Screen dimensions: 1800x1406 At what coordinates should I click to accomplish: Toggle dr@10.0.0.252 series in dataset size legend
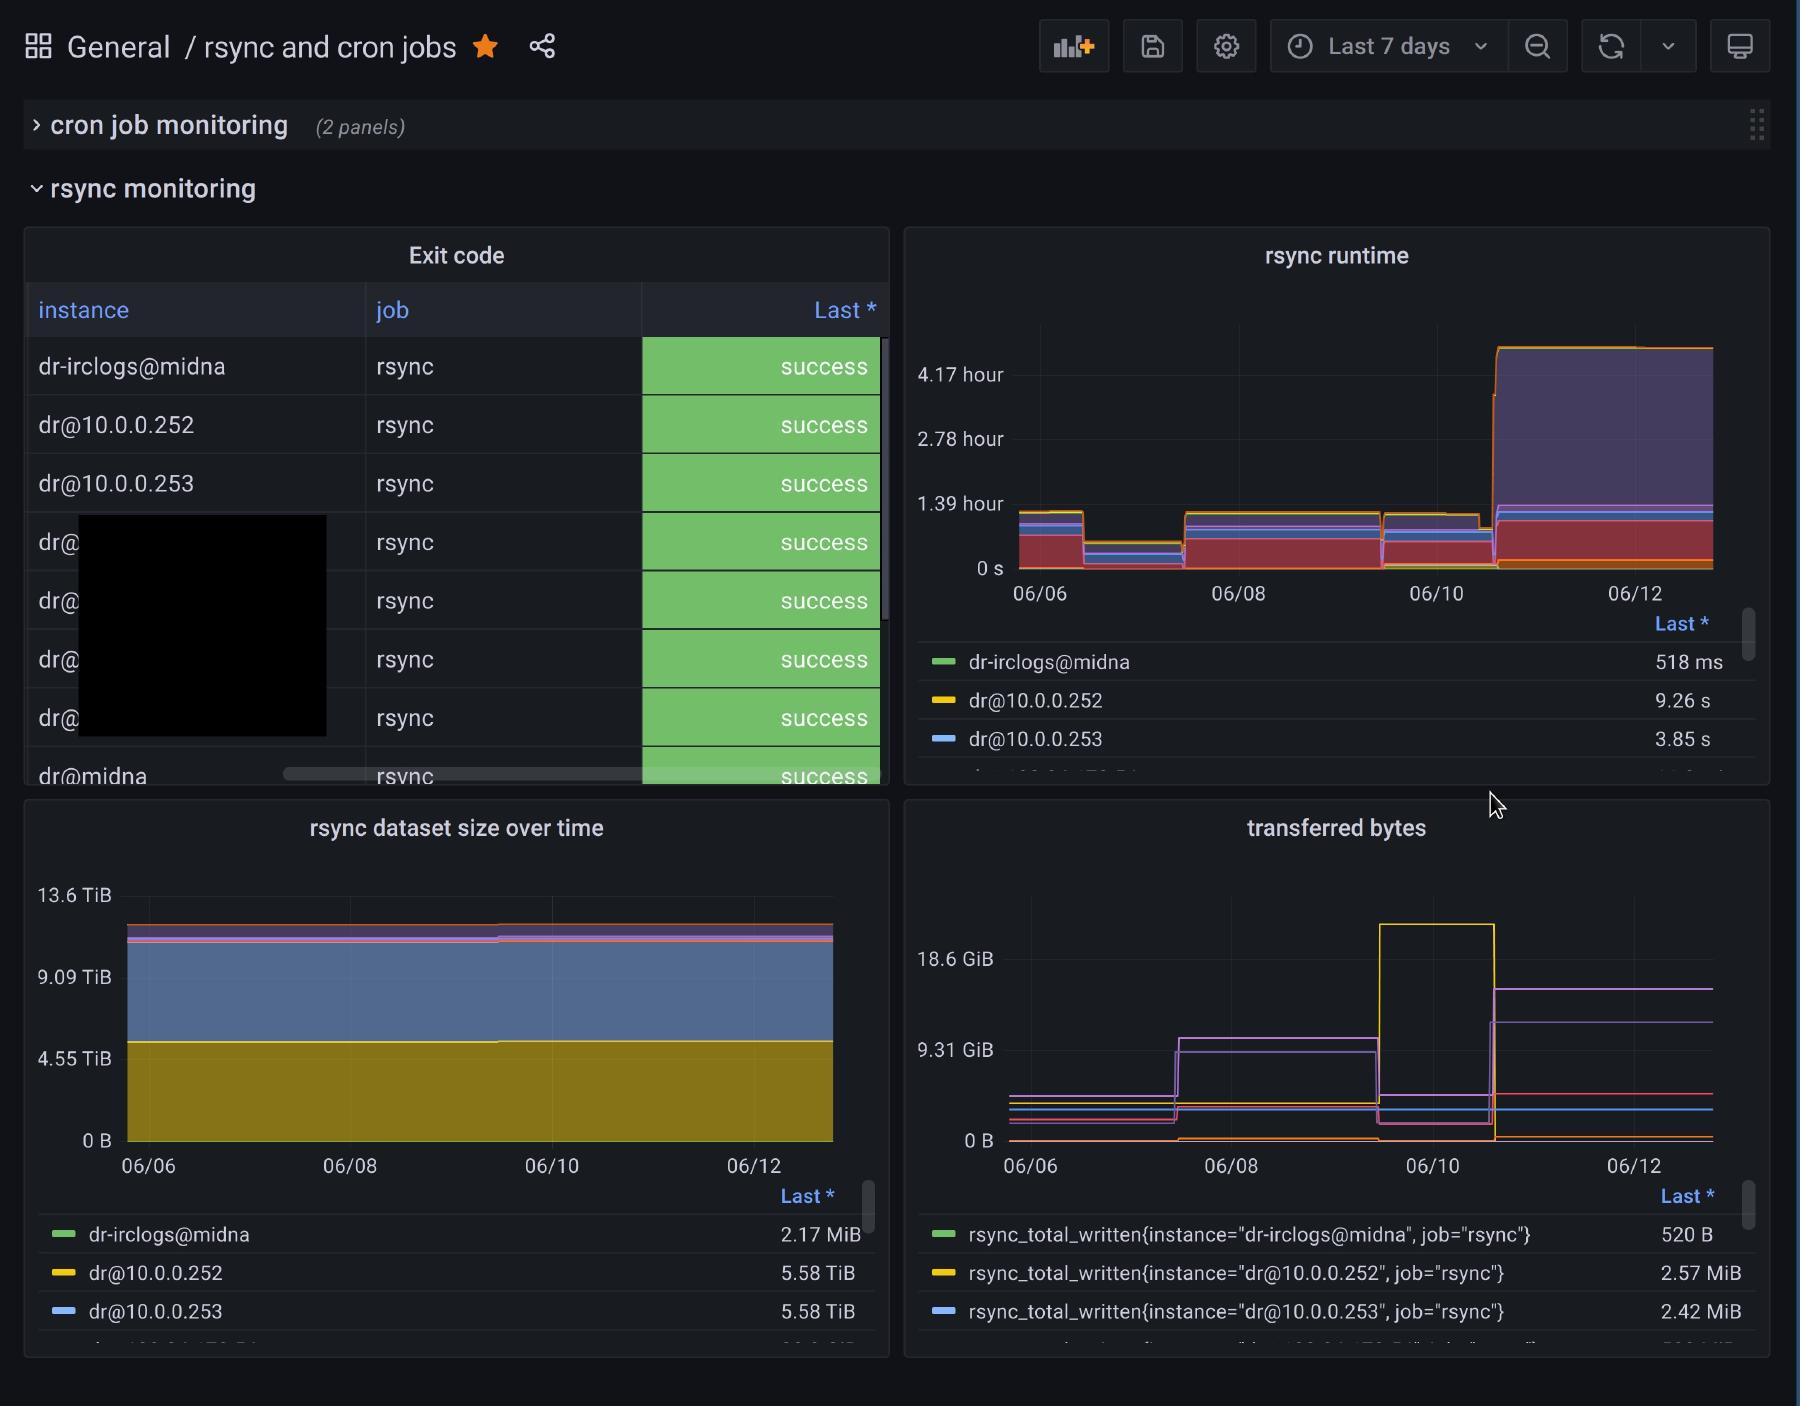[155, 1273]
